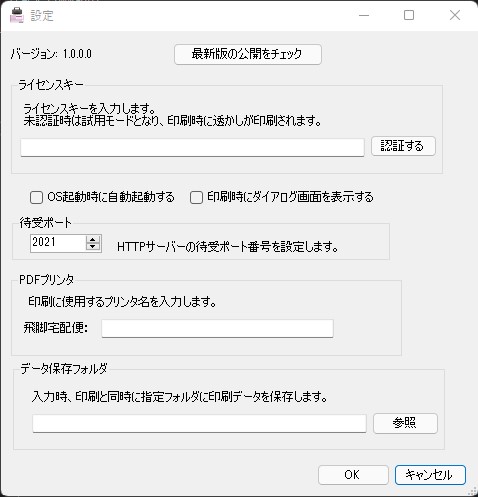This screenshot has height=497, width=478.
Task: Click the window resize grip in the corner
Action: pyautogui.click(x=473, y=491)
